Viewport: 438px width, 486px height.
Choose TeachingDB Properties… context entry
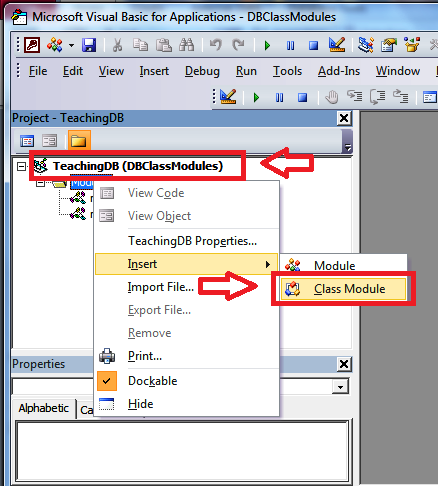coord(192,241)
